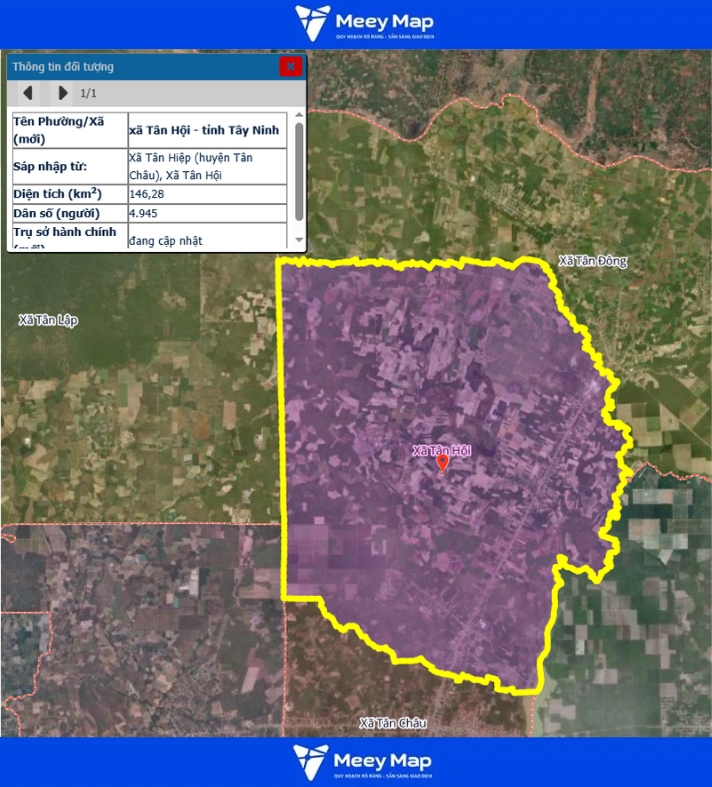Click the bottom Meey Map logo
This screenshot has width=712, height=787.
365,762
